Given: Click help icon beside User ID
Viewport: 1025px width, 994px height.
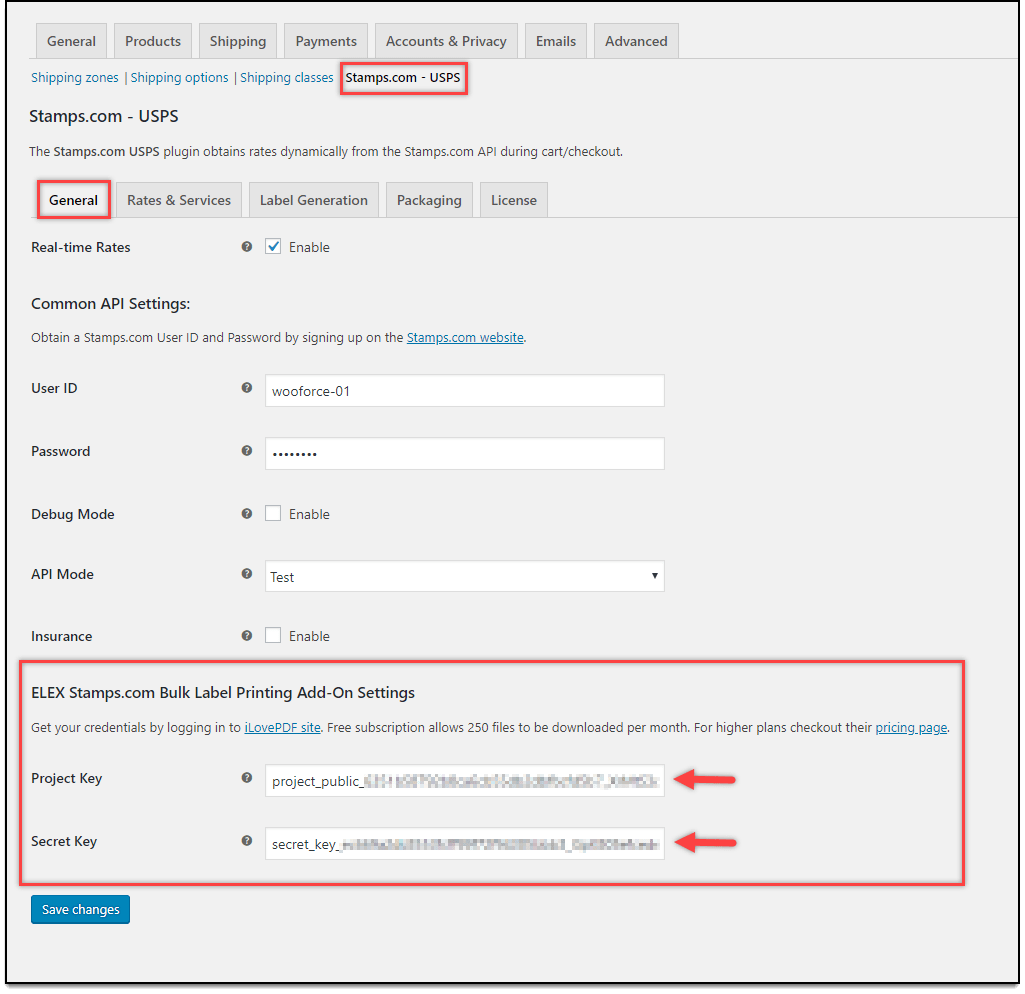Looking at the screenshot, I should coord(246,388).
